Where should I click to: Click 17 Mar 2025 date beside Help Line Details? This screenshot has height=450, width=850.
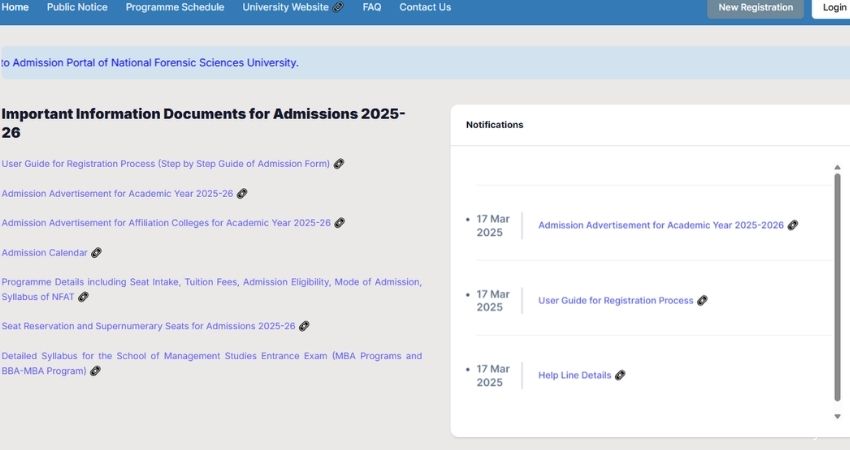point(493,376)
